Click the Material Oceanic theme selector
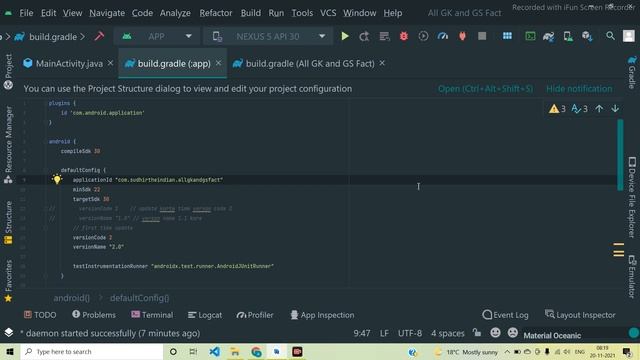Screen dimensions: 640x360 552,335
